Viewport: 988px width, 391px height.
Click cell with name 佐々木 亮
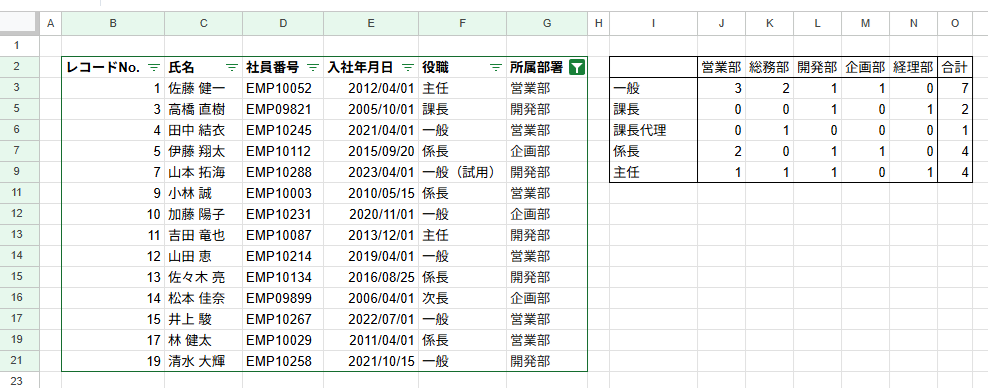[x=204, y=277]
